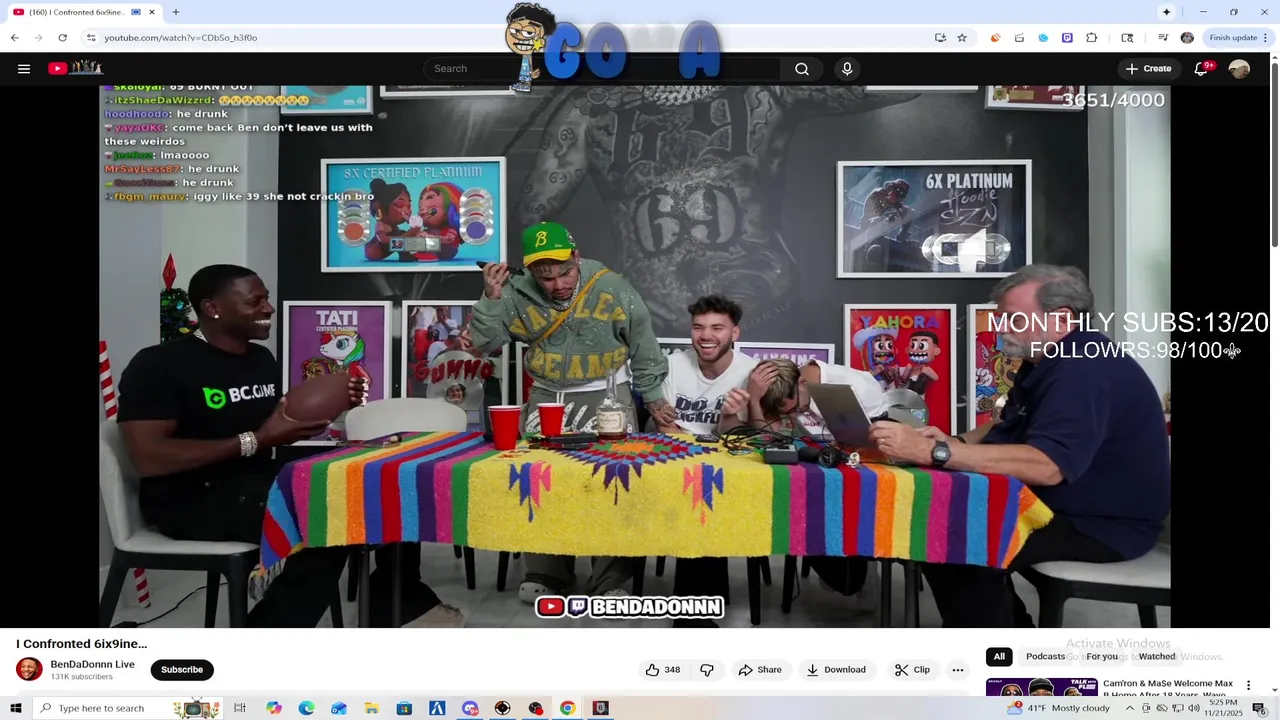
Task: Open the Windows notification center
Action: [1259, 708]
